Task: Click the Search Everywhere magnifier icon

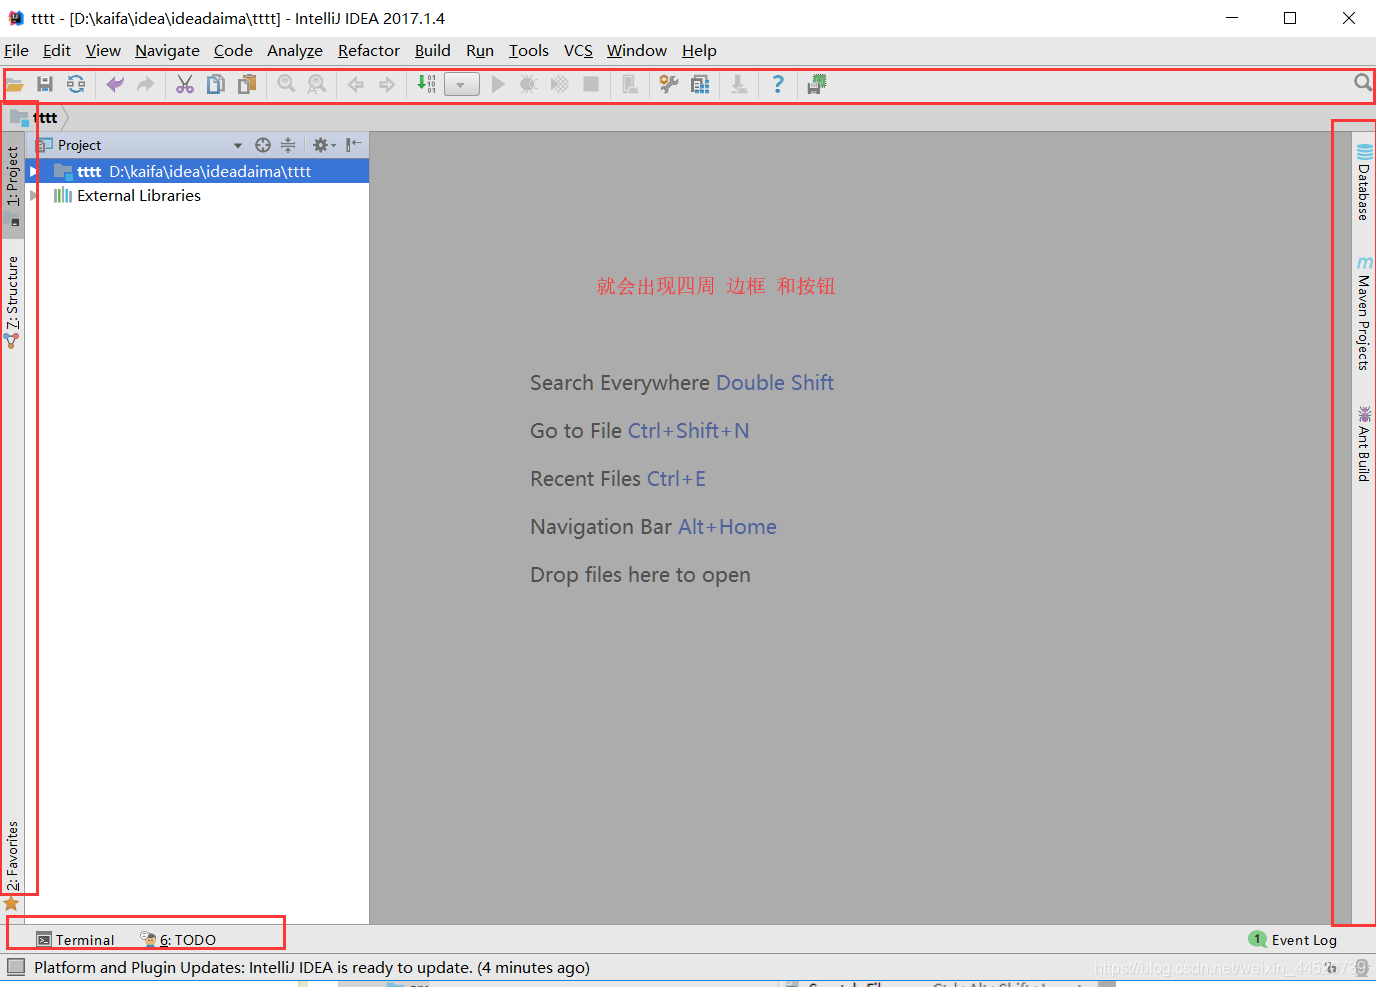Action: coord(1363,83)
